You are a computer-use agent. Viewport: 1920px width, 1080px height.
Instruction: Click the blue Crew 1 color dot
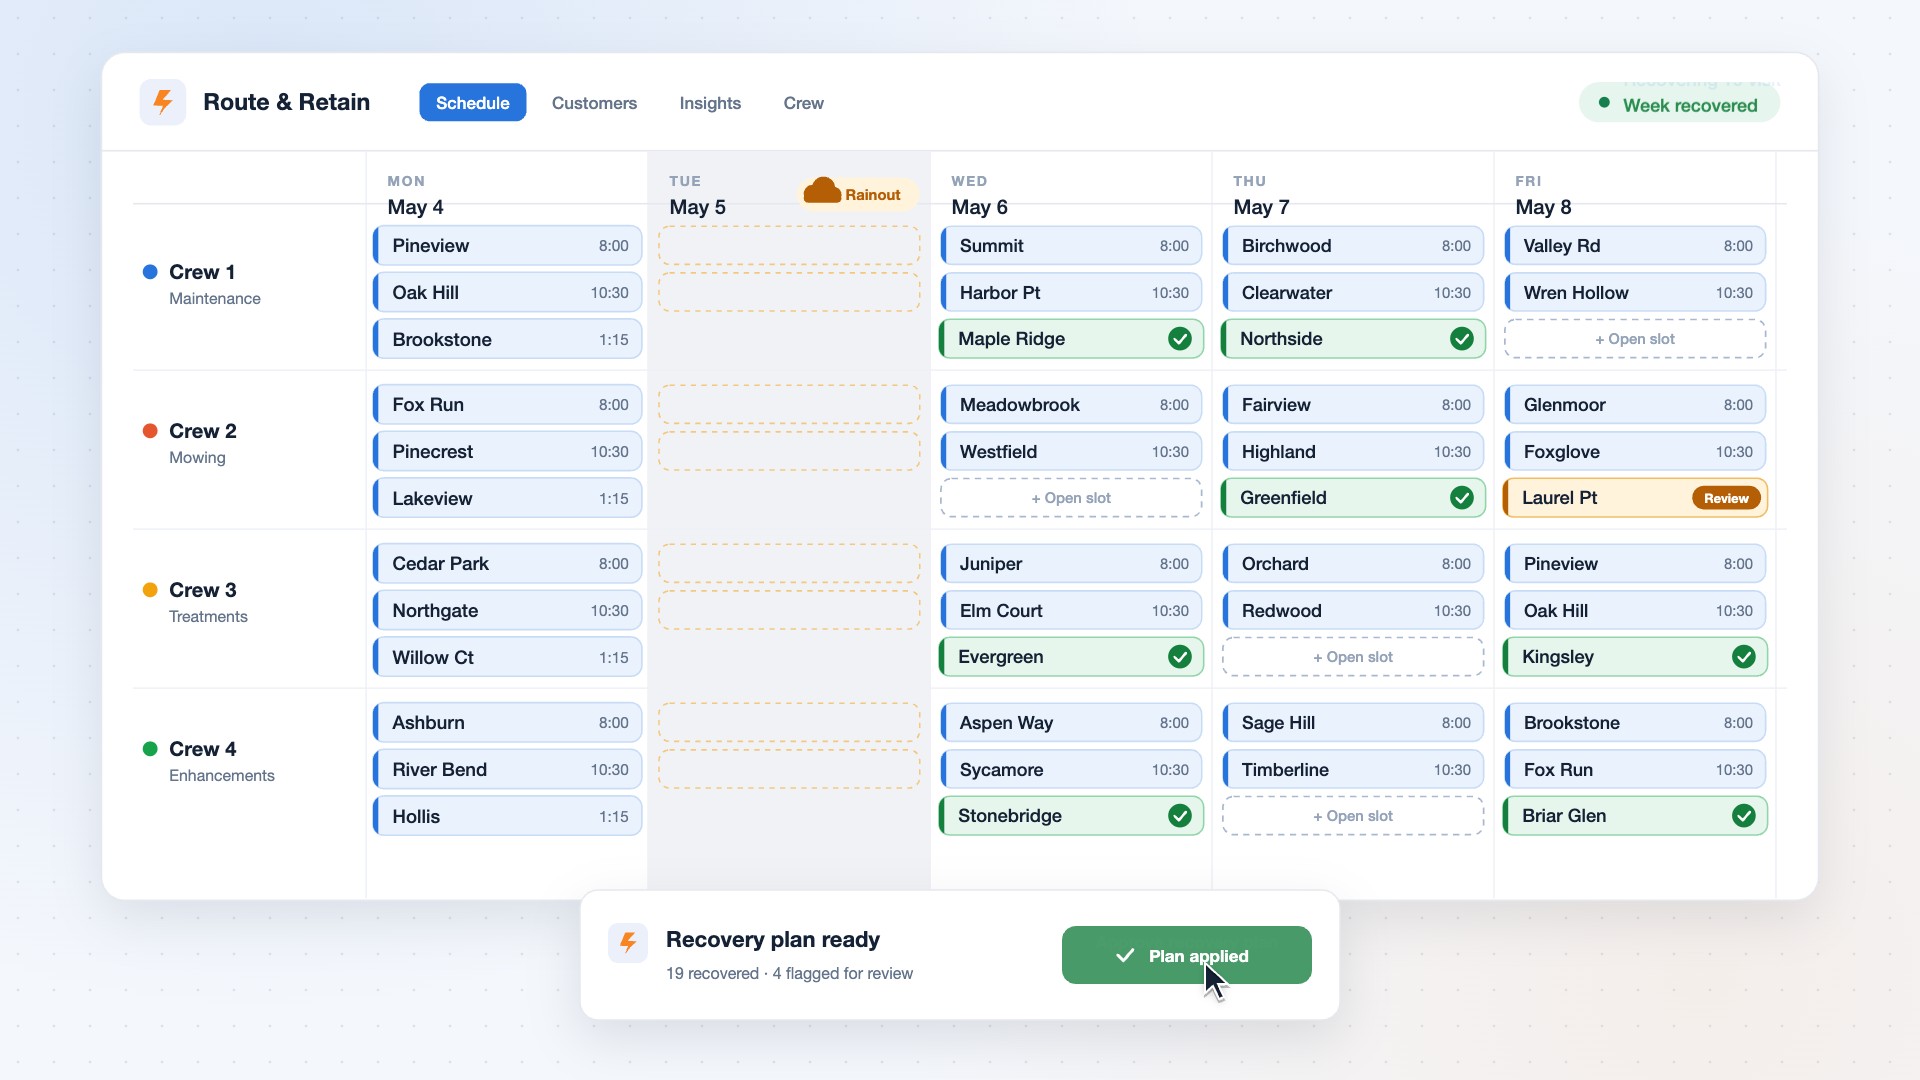tap(150, 272)
